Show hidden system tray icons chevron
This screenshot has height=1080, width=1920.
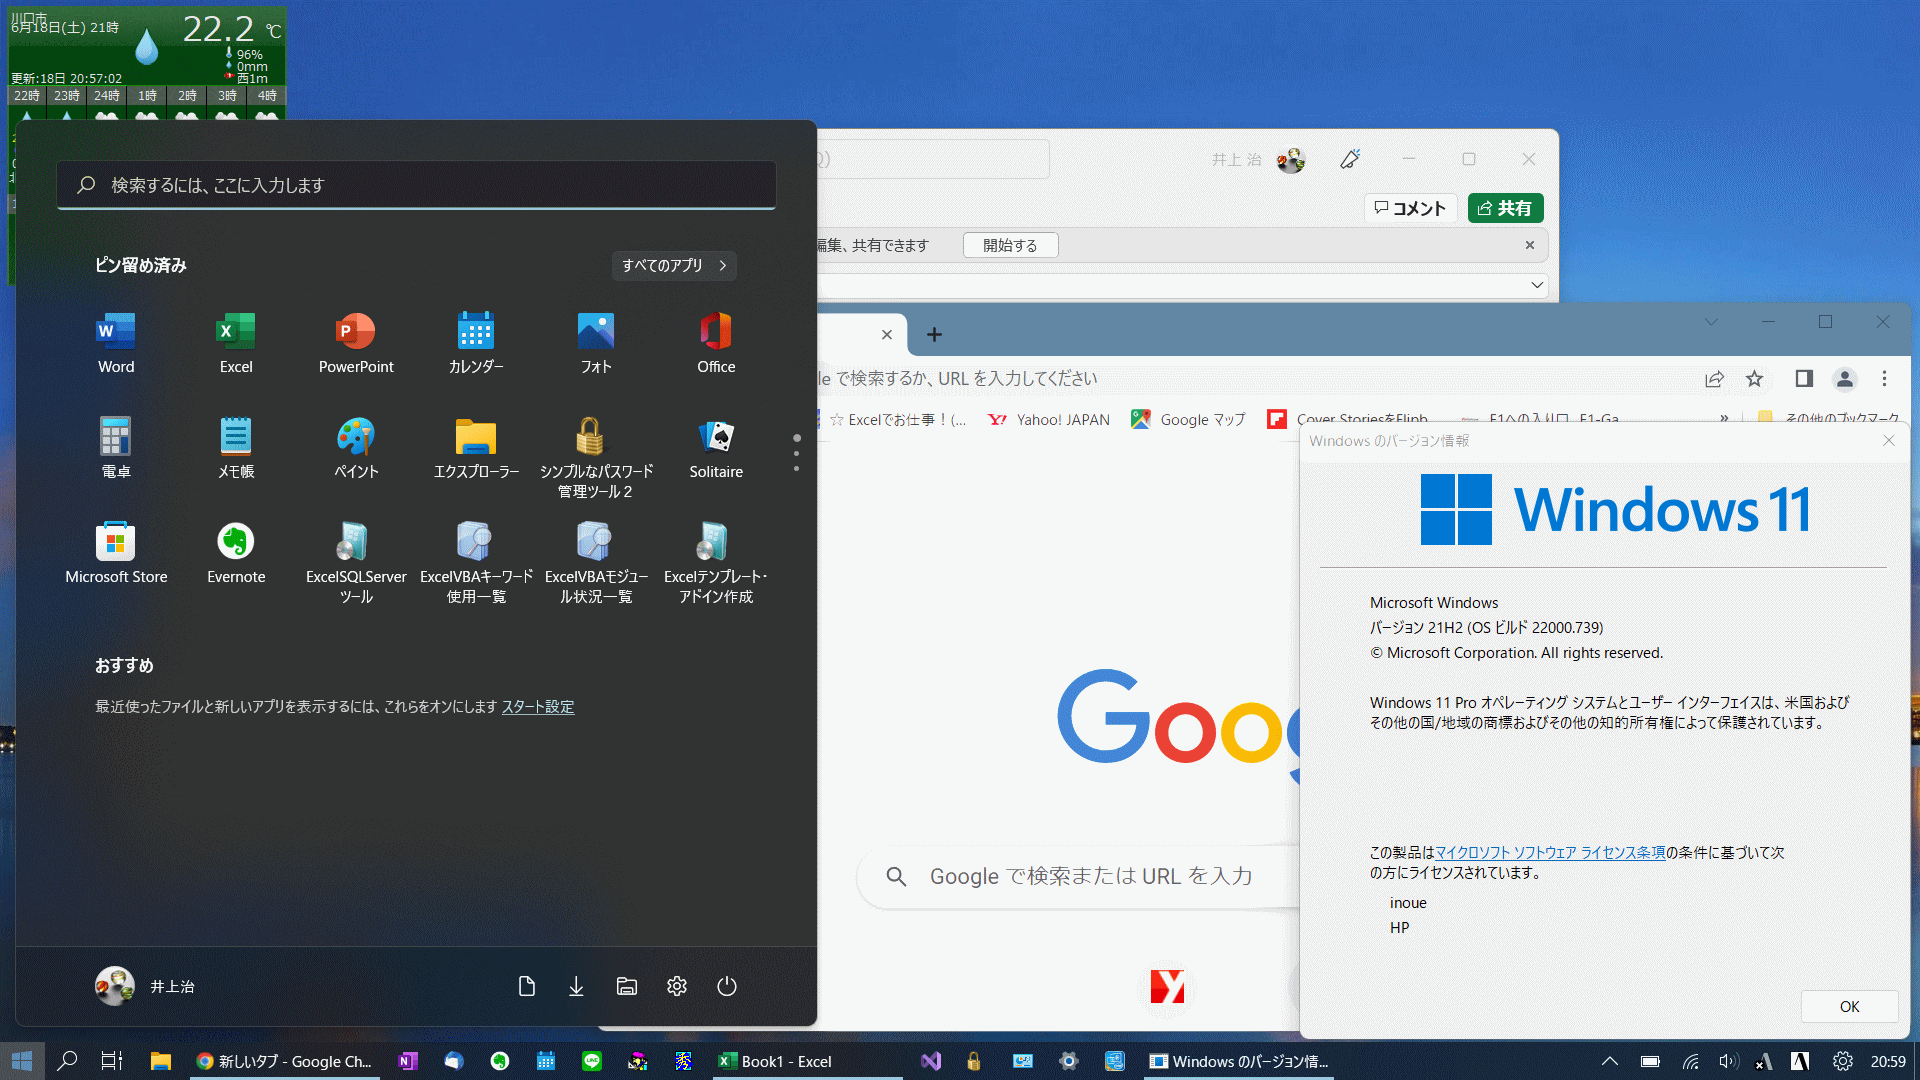[x=1609, y=1061]
